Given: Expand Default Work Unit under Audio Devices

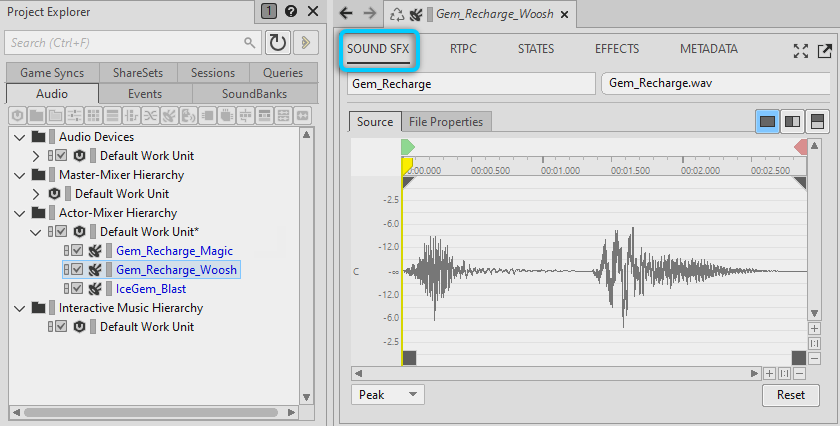Looking at the screenshot, I should coord(37,156).
